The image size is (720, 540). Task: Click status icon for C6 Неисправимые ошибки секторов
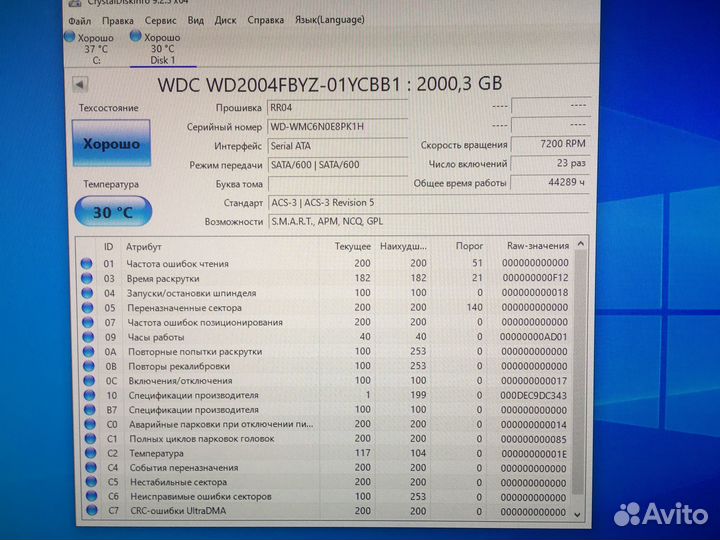coord(92,496)
